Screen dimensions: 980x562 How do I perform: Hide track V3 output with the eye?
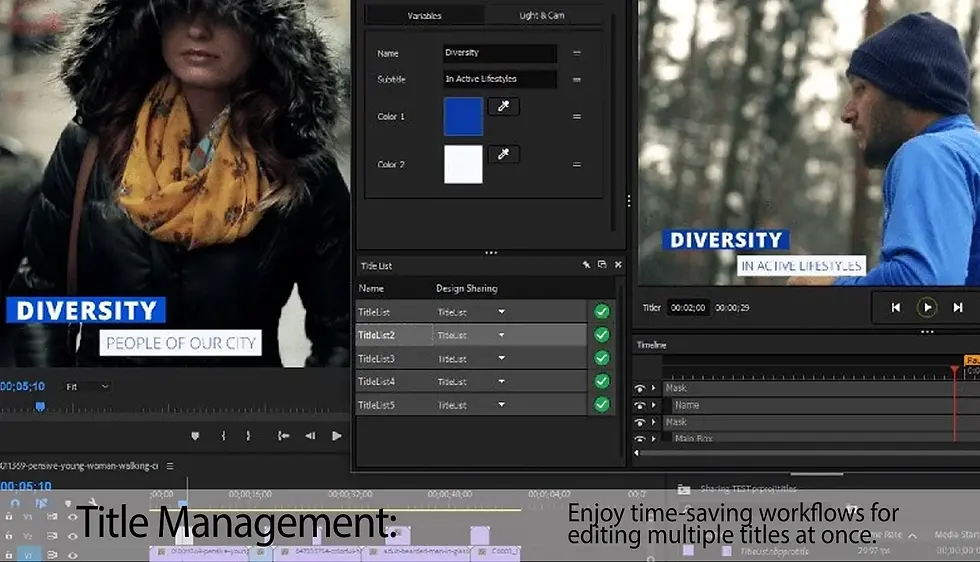[72, 517]
